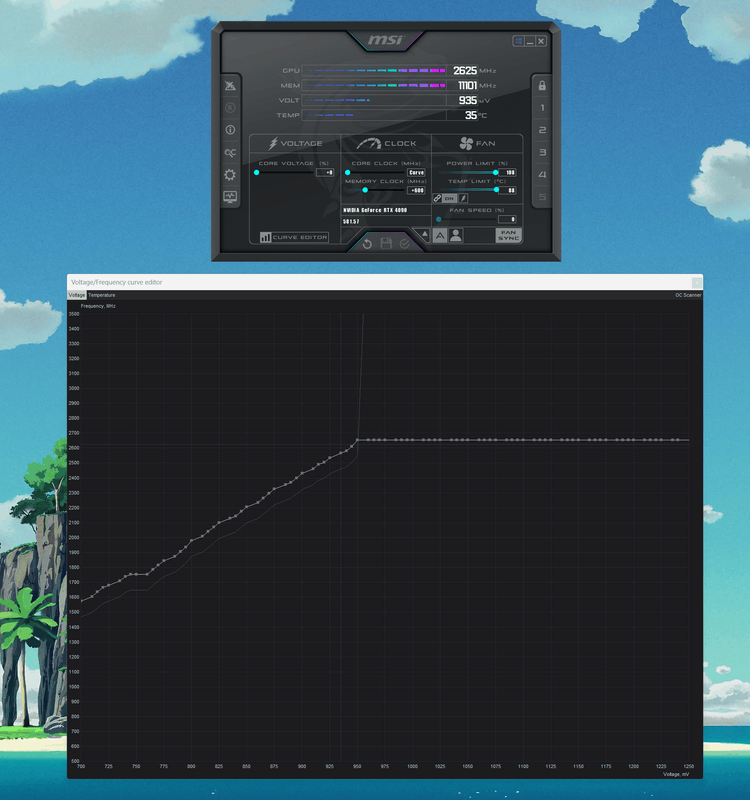The width and height of the screenshot is (750, 800).
Task: Select profile slot 1
Action: click(x=542, y=108)
